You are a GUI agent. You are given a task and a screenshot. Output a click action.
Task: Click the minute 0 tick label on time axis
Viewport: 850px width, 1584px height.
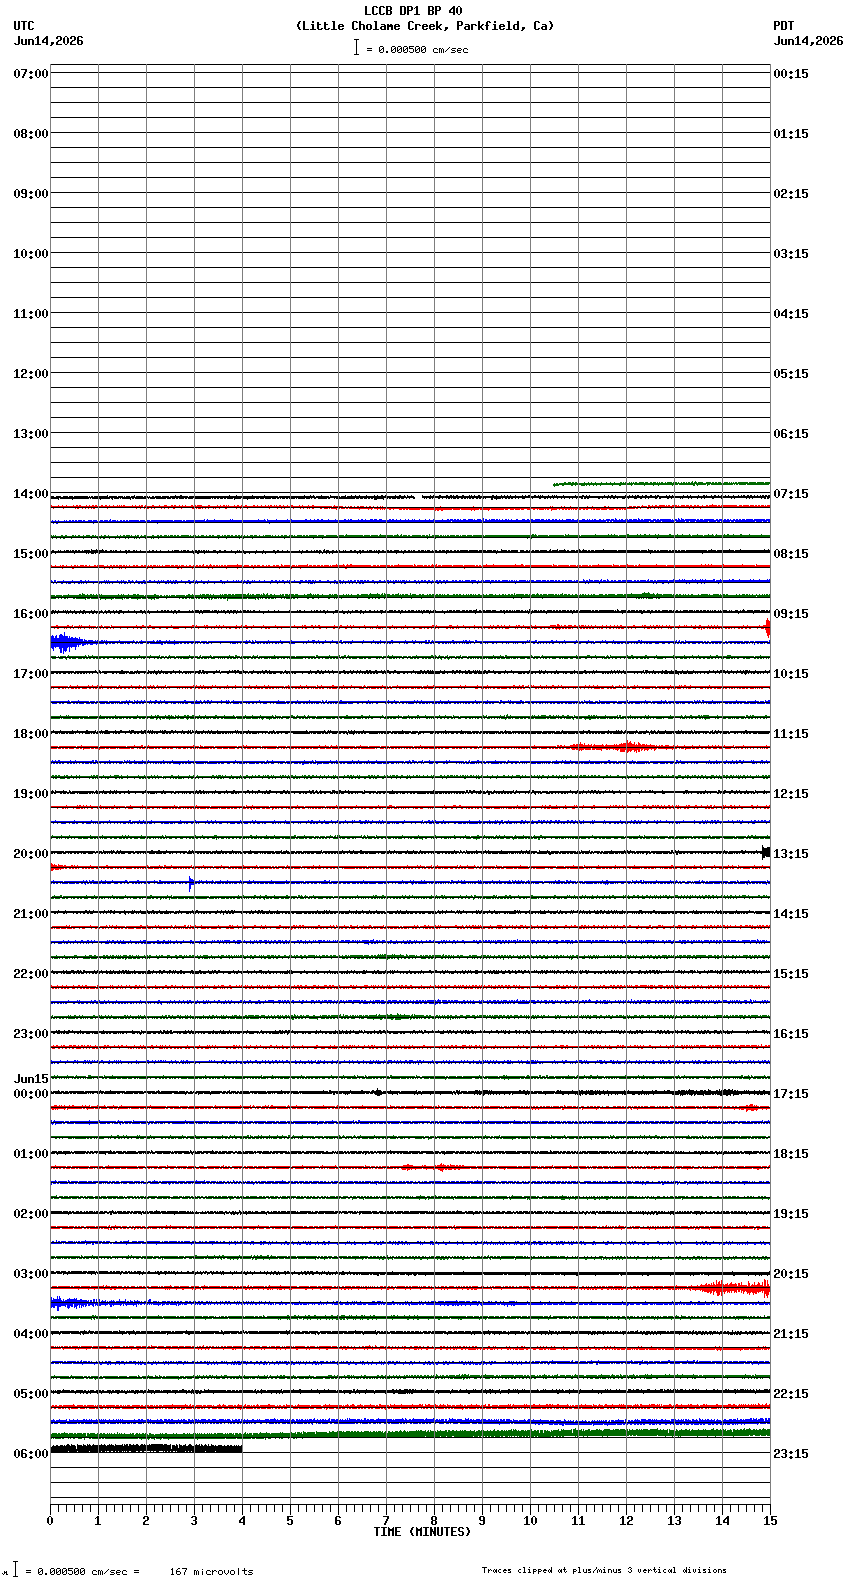point(50,1521)
